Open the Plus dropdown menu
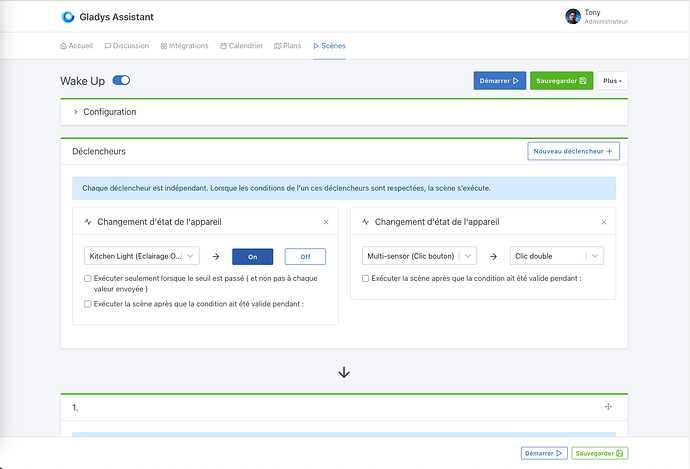This screenshot has height=469, width=690. (x=612, y=81)
